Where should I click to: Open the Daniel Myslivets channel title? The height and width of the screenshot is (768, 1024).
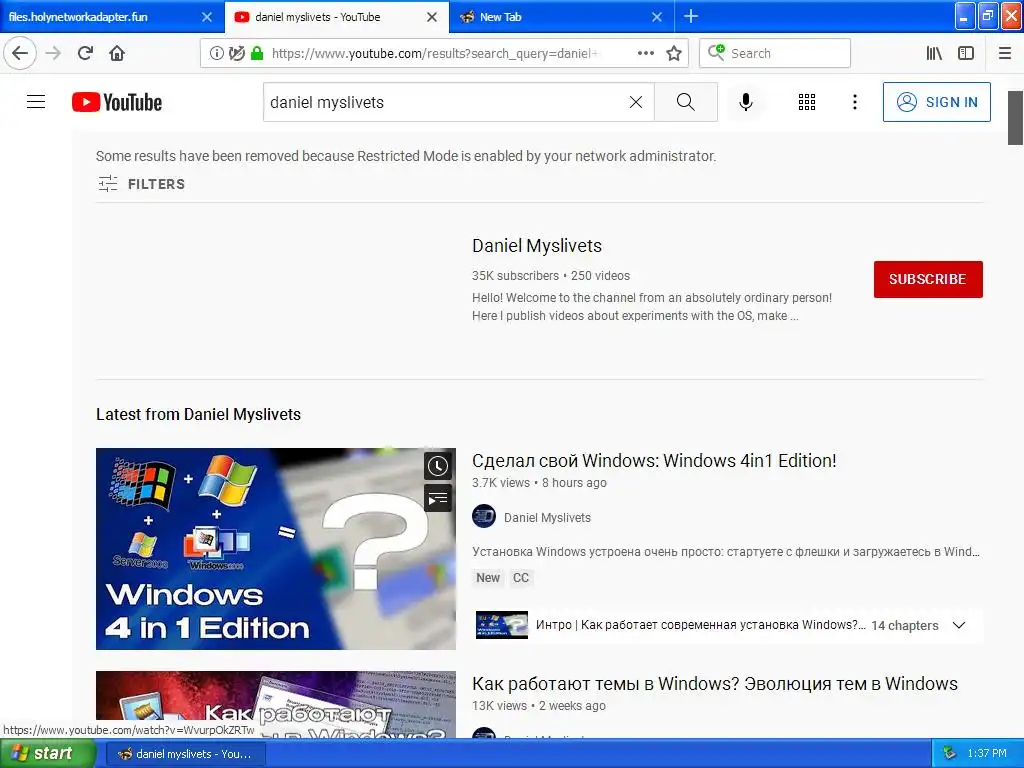coord(537,246)
